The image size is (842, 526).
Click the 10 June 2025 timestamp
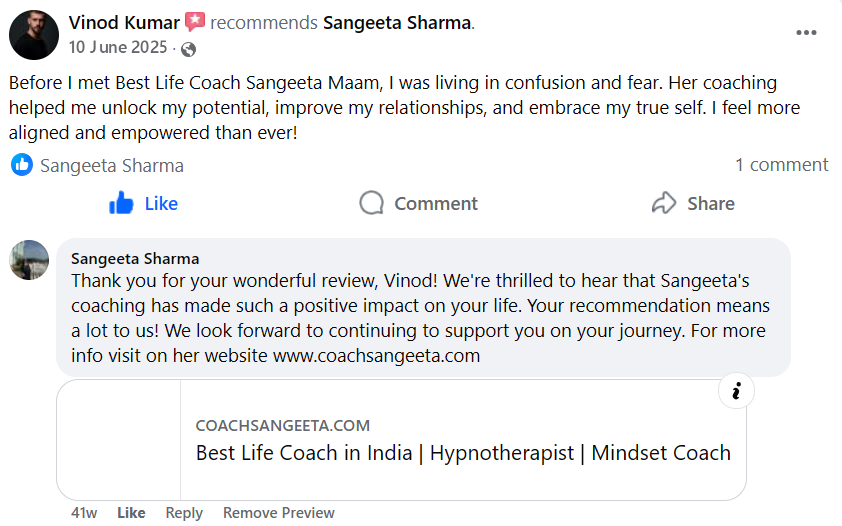click(x=119, y=48)
